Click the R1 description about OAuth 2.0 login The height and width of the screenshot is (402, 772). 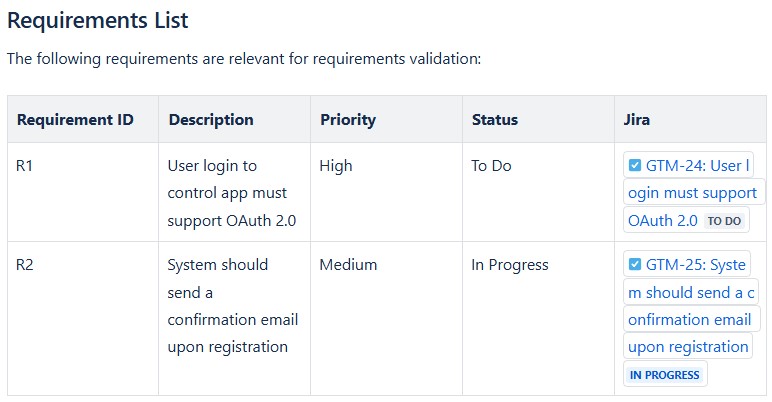(x=231, y=193)
